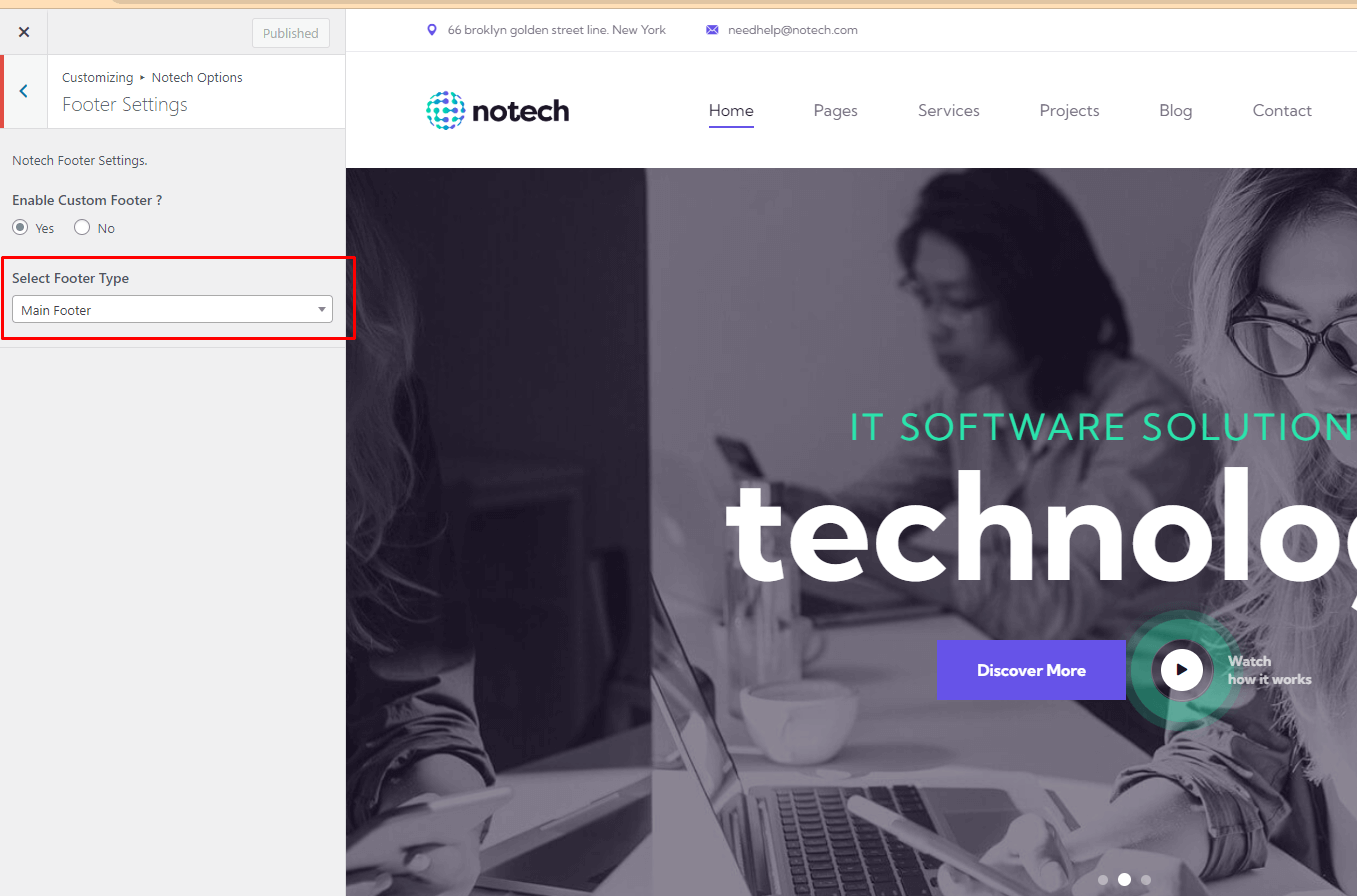Click the Main Footer dropdown arrow
Image resolution: width=1357 pixels, height=896 pixels.
coord(322,310)
